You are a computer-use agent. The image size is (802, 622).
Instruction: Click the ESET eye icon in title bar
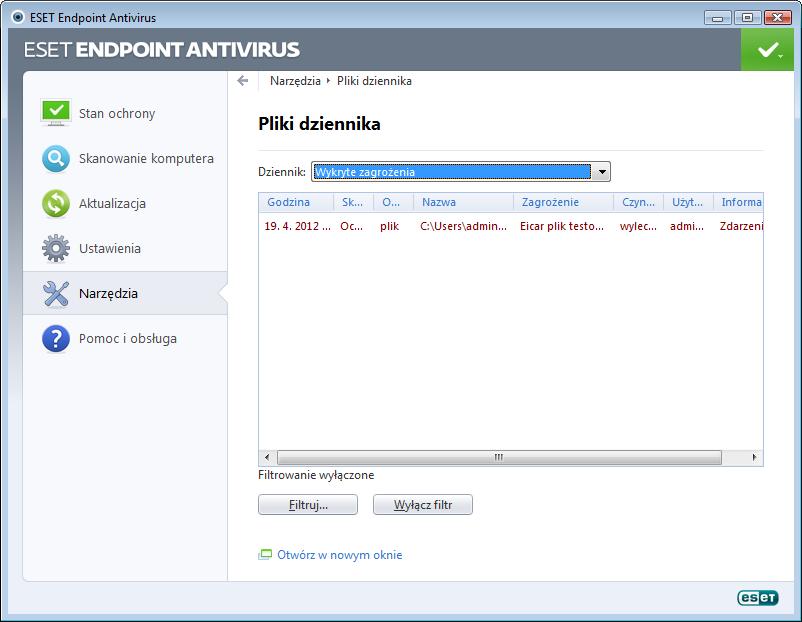18,17
